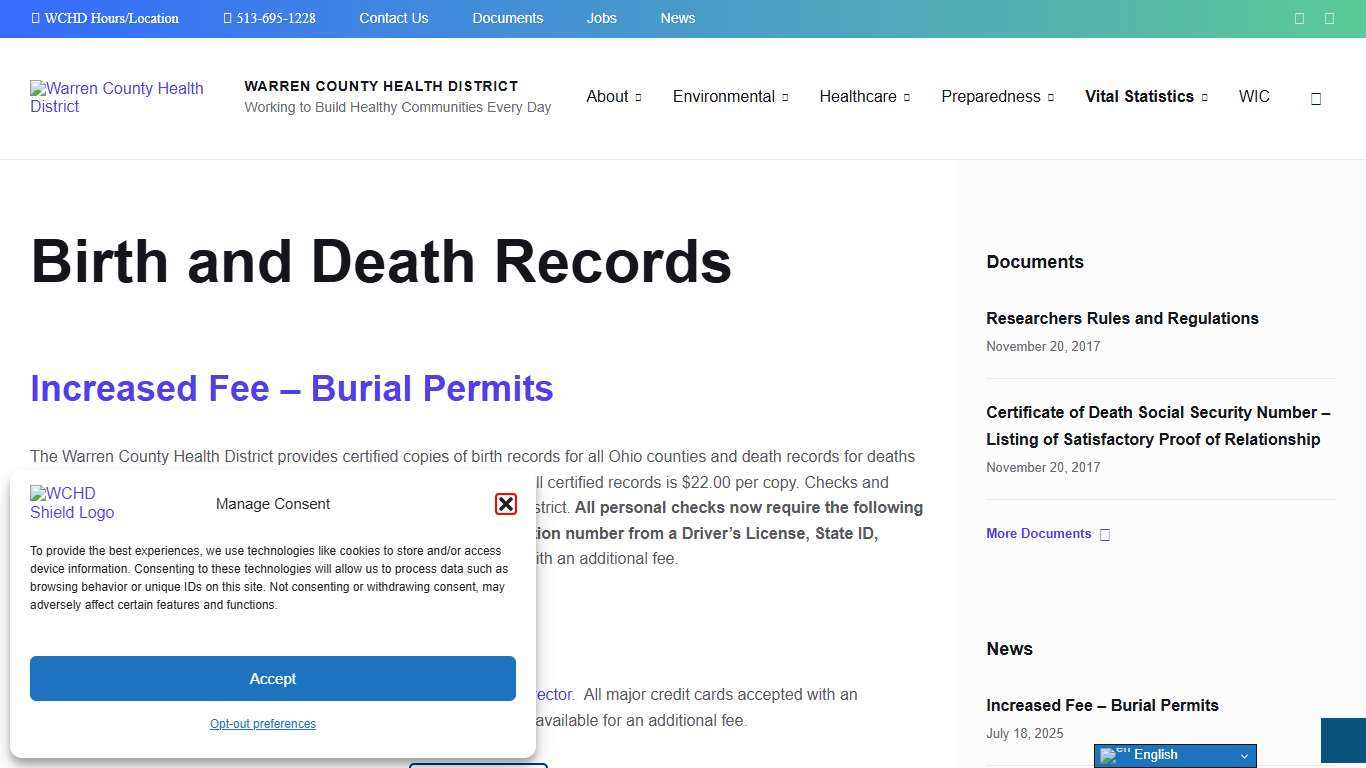Open Opt-out preferences
Image resolution: width=1366 pixels, height=768 pixels.
pyautogui.click(x=262, y=723)
